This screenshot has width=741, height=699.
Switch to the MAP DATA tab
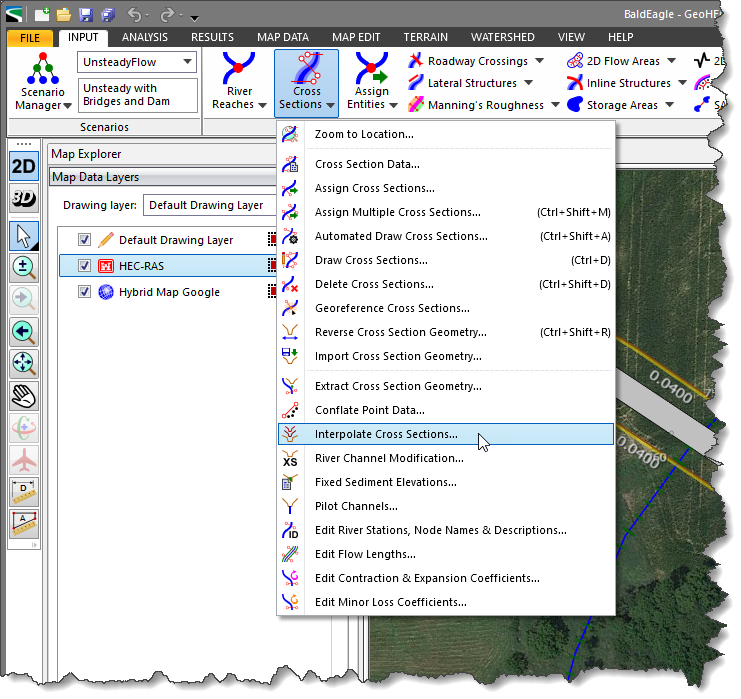(x=283, y=37)
